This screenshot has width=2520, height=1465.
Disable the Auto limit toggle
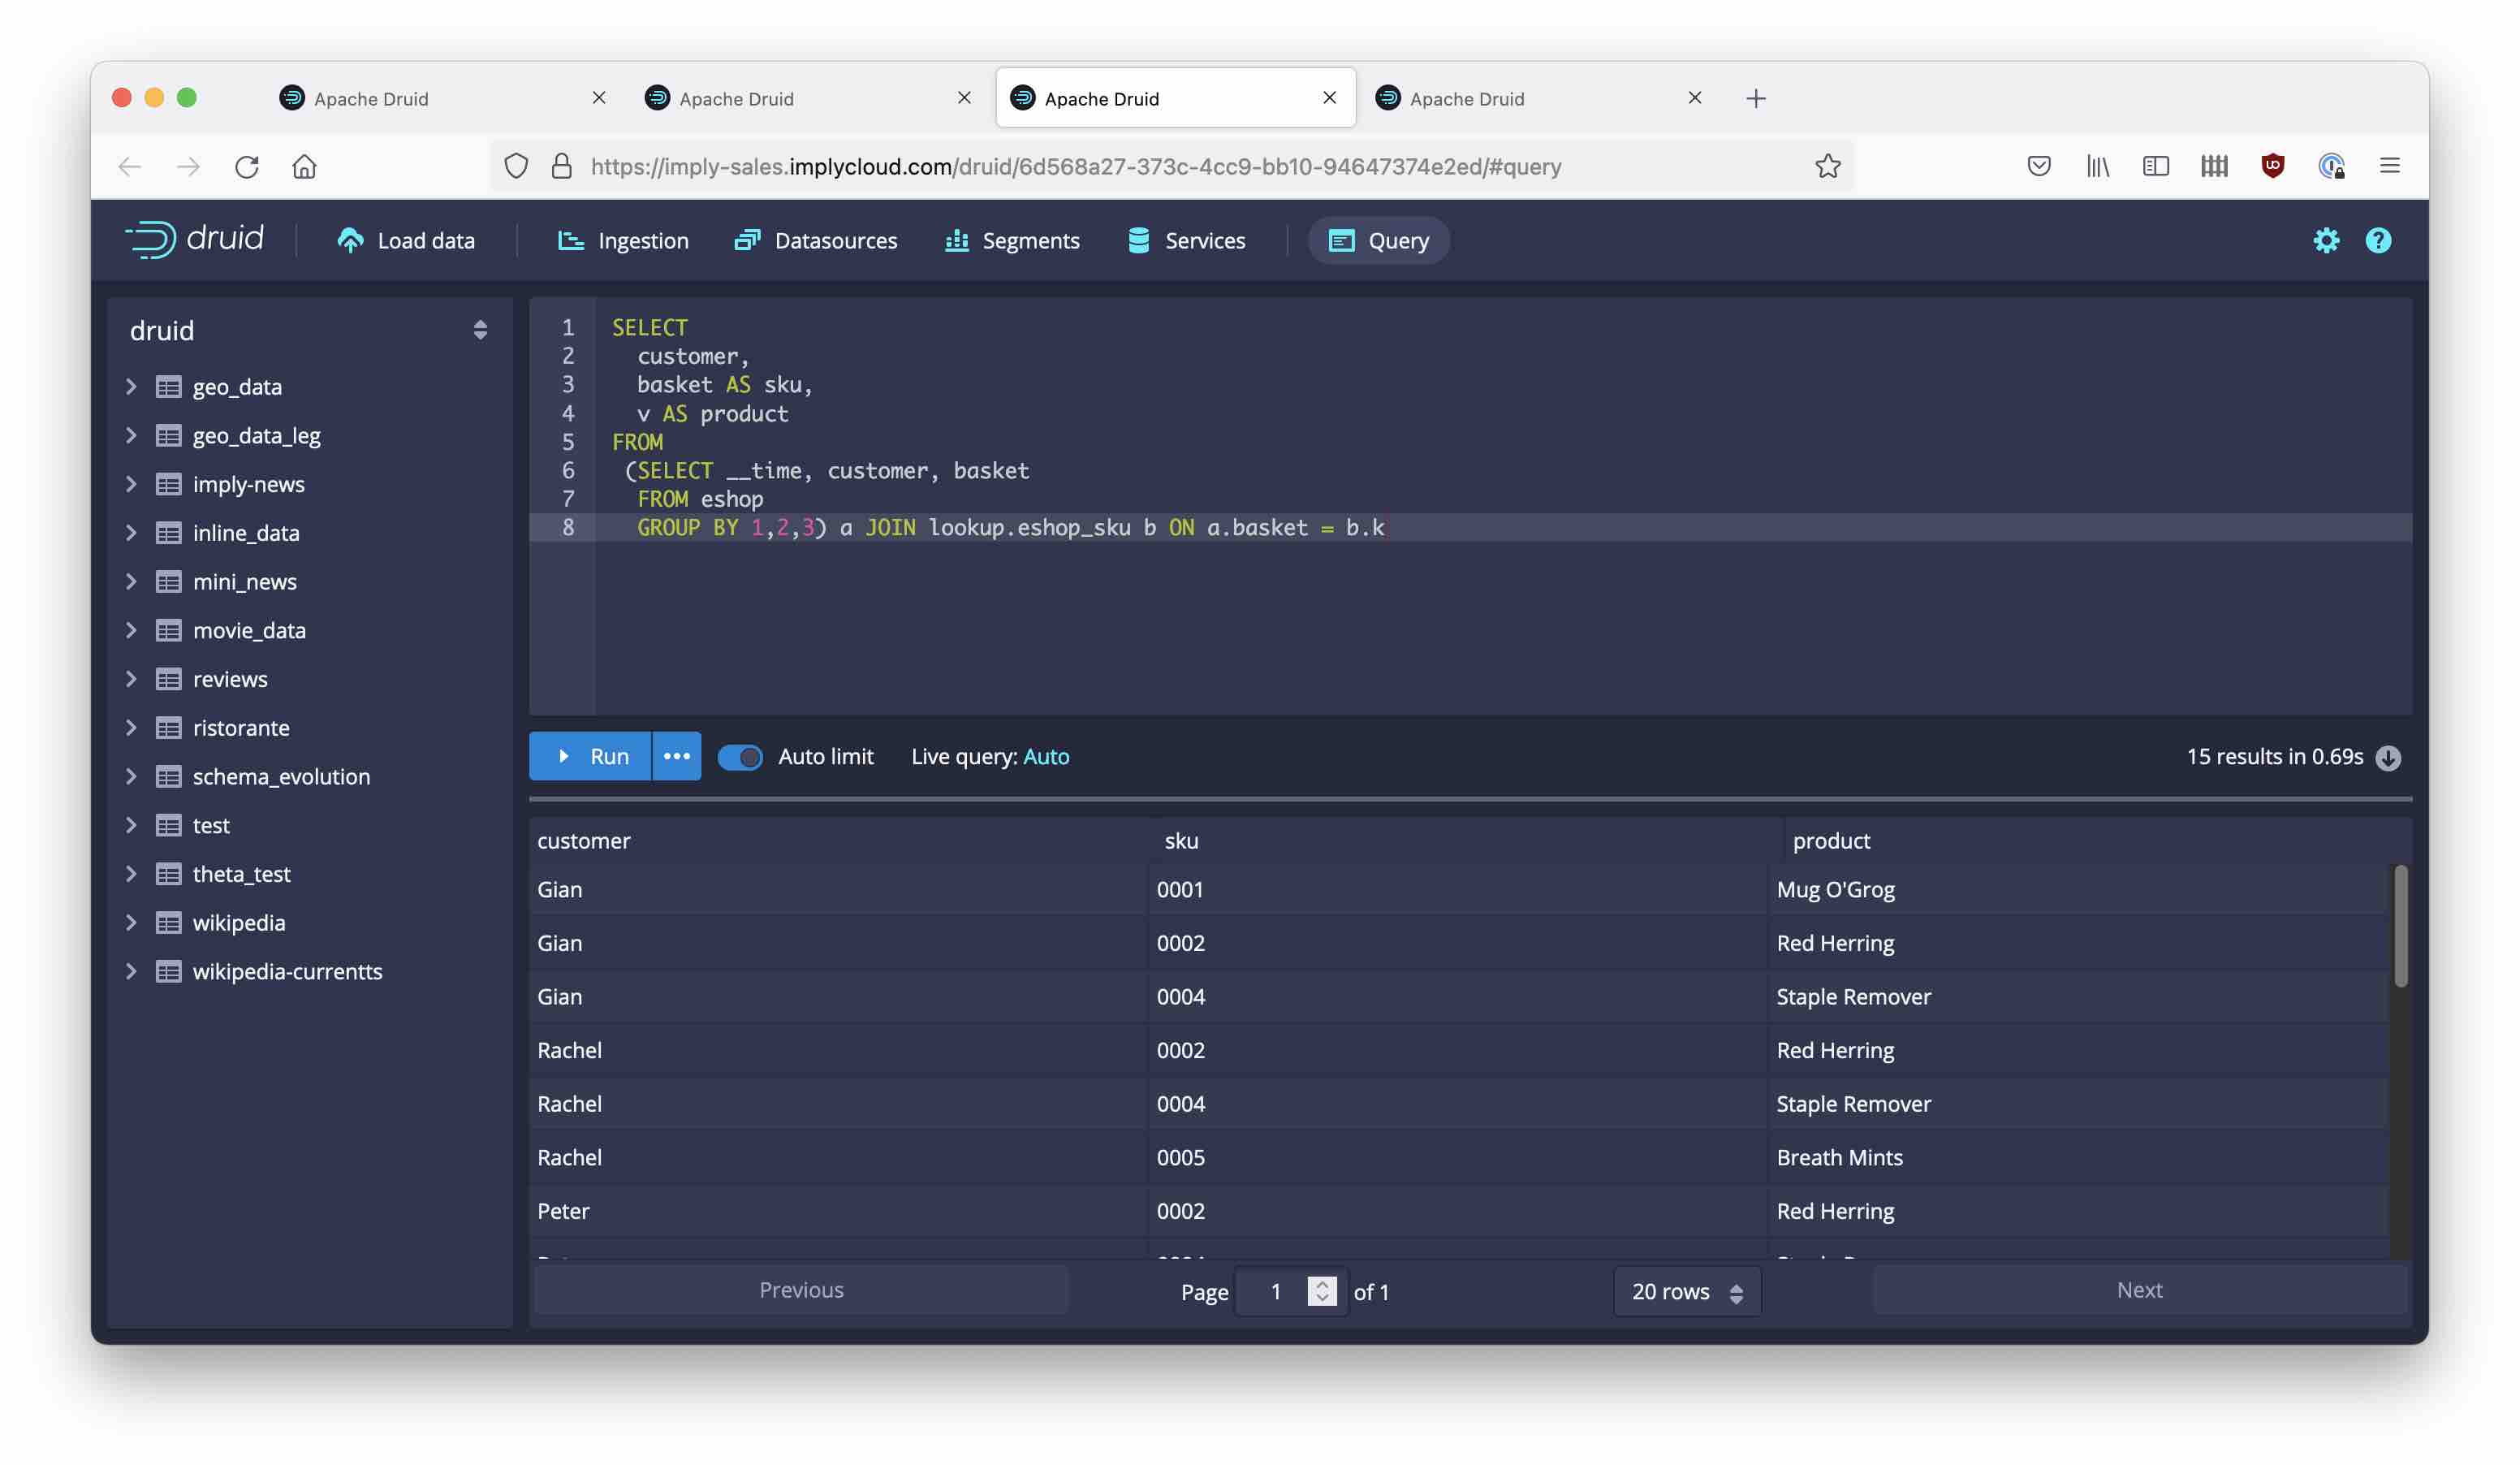[740, 757]
